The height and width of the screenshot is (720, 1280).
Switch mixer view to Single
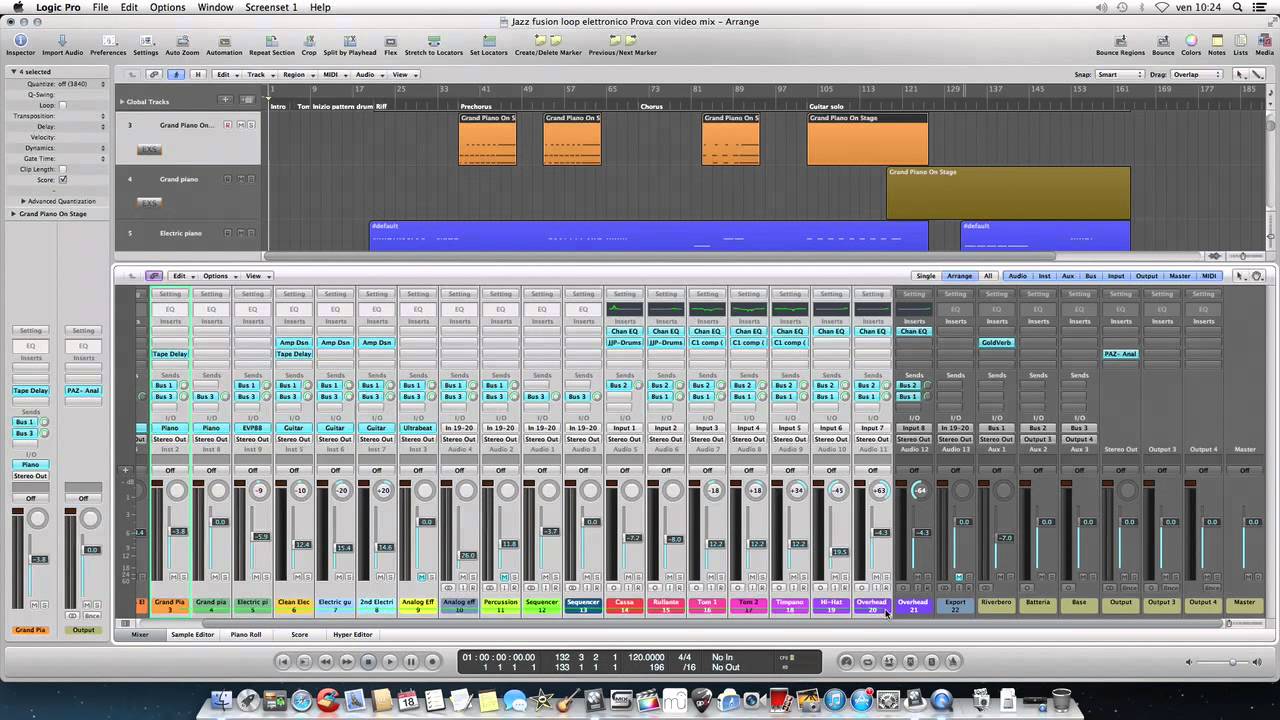pyautogui.click(x=926, y=276)
